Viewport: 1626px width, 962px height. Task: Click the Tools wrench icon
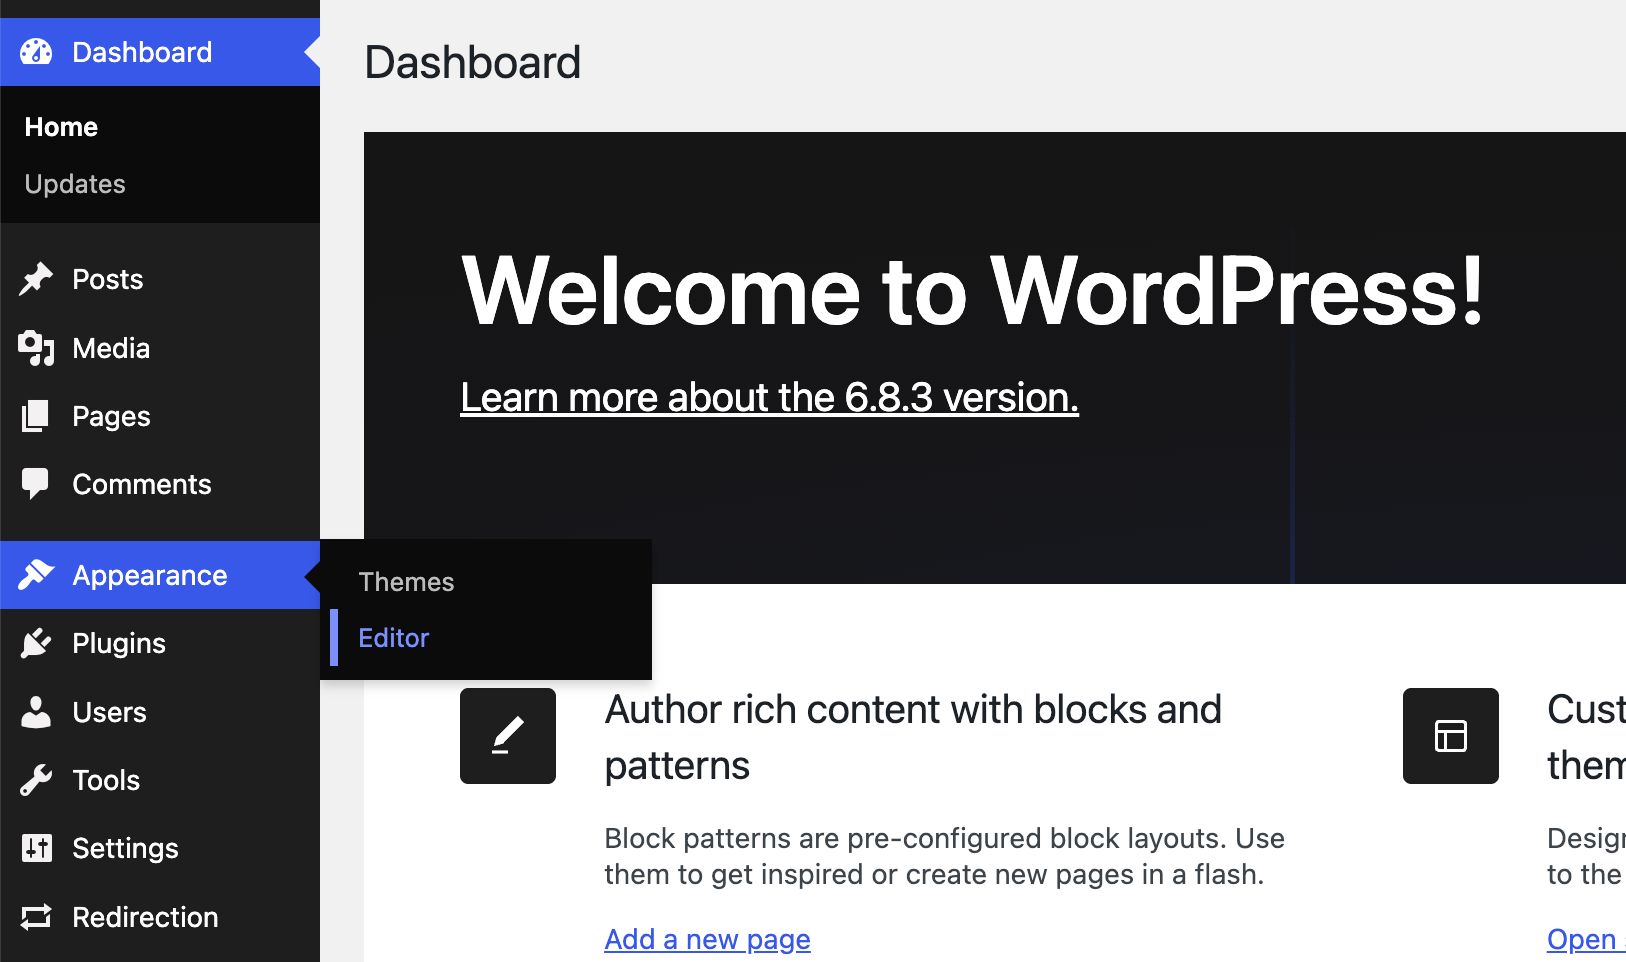[x=37, y=780]
